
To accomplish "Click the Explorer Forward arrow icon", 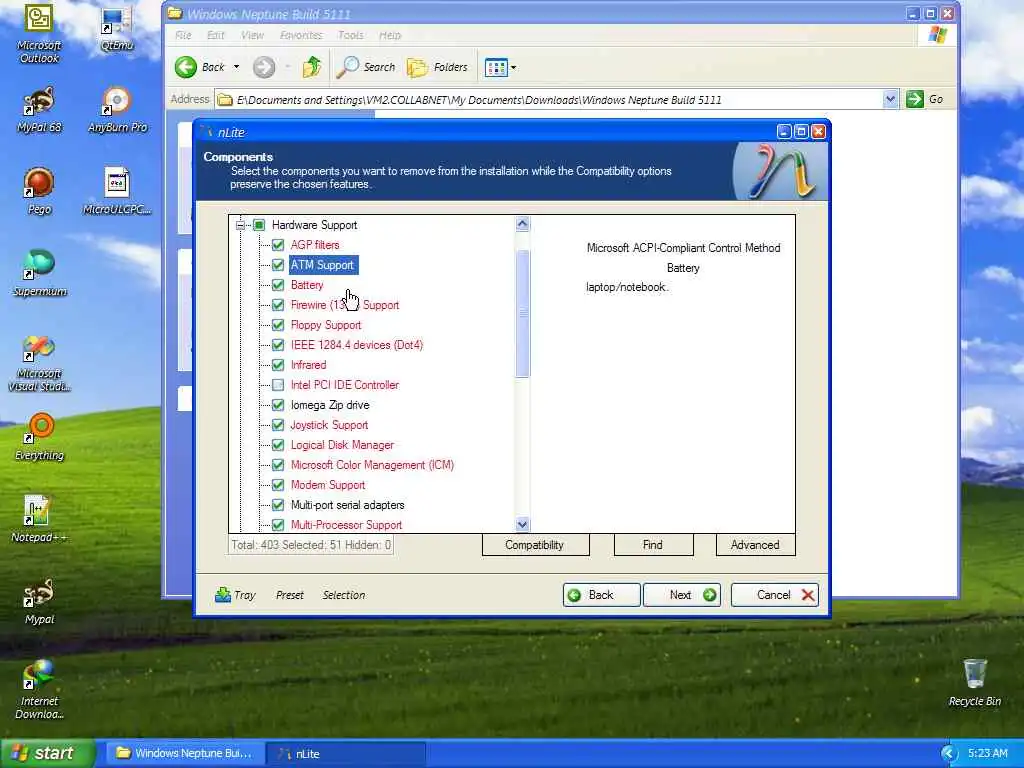I will pyautogui.click(x=264, y=67).
